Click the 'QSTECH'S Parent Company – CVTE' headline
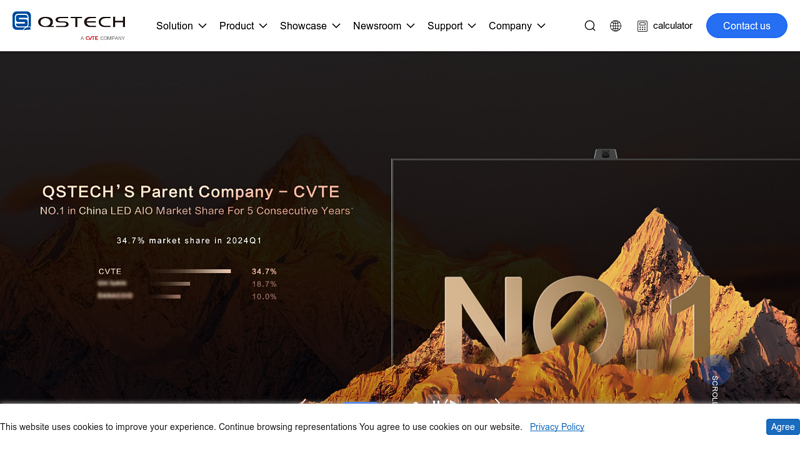Image resolution: width=800 pixels, height=450 pixels. pos(191,192)
